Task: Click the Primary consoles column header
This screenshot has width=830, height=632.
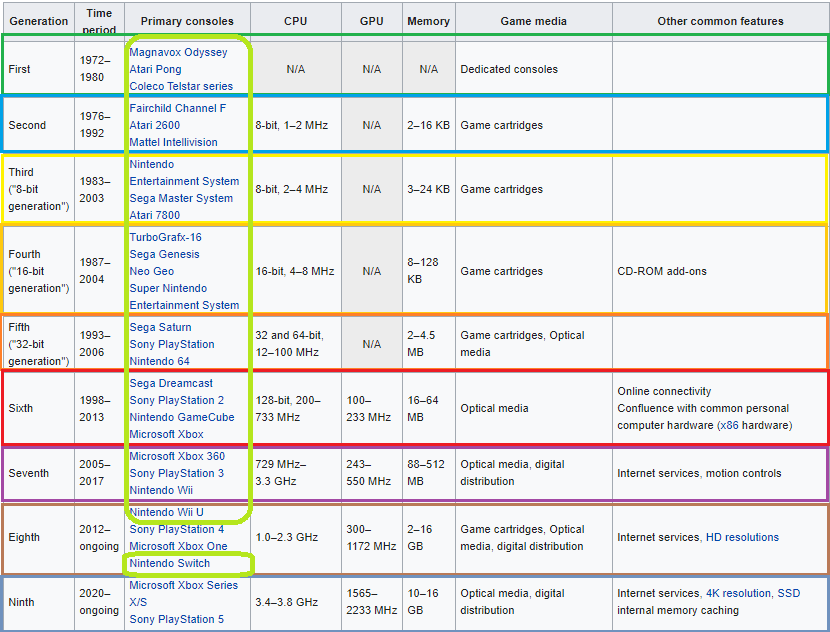Action: click(187, 21)
